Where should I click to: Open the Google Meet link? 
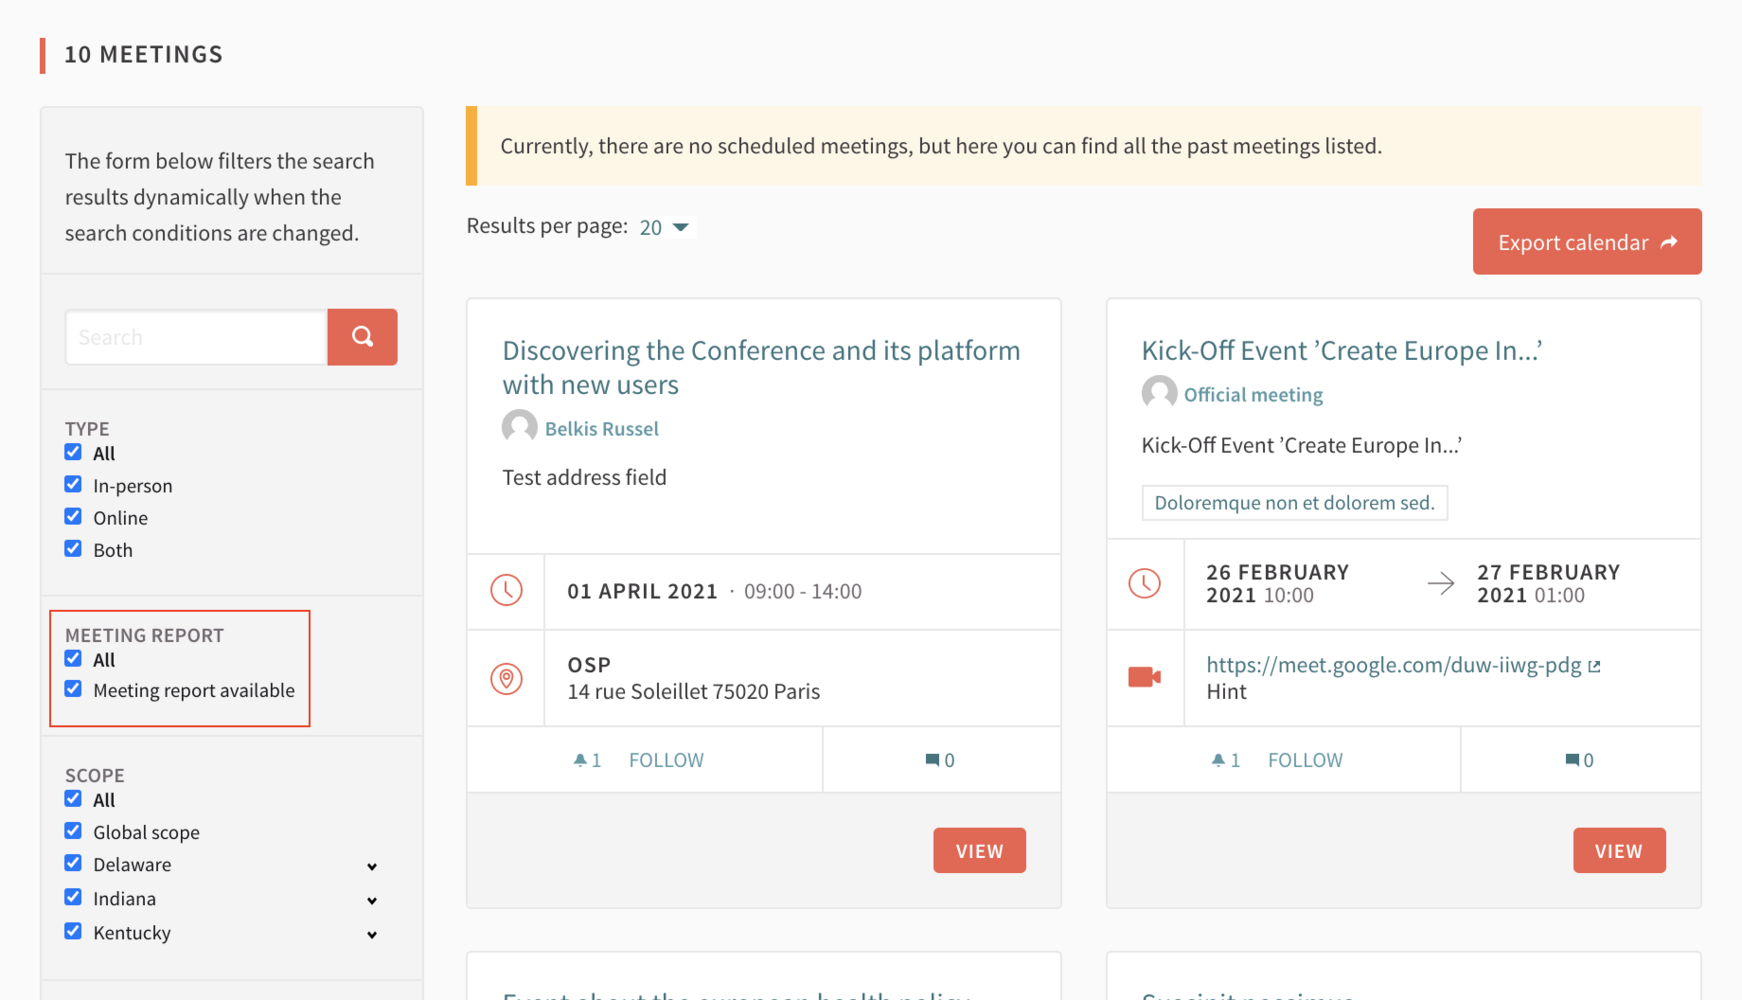[x=1393, y=665]
